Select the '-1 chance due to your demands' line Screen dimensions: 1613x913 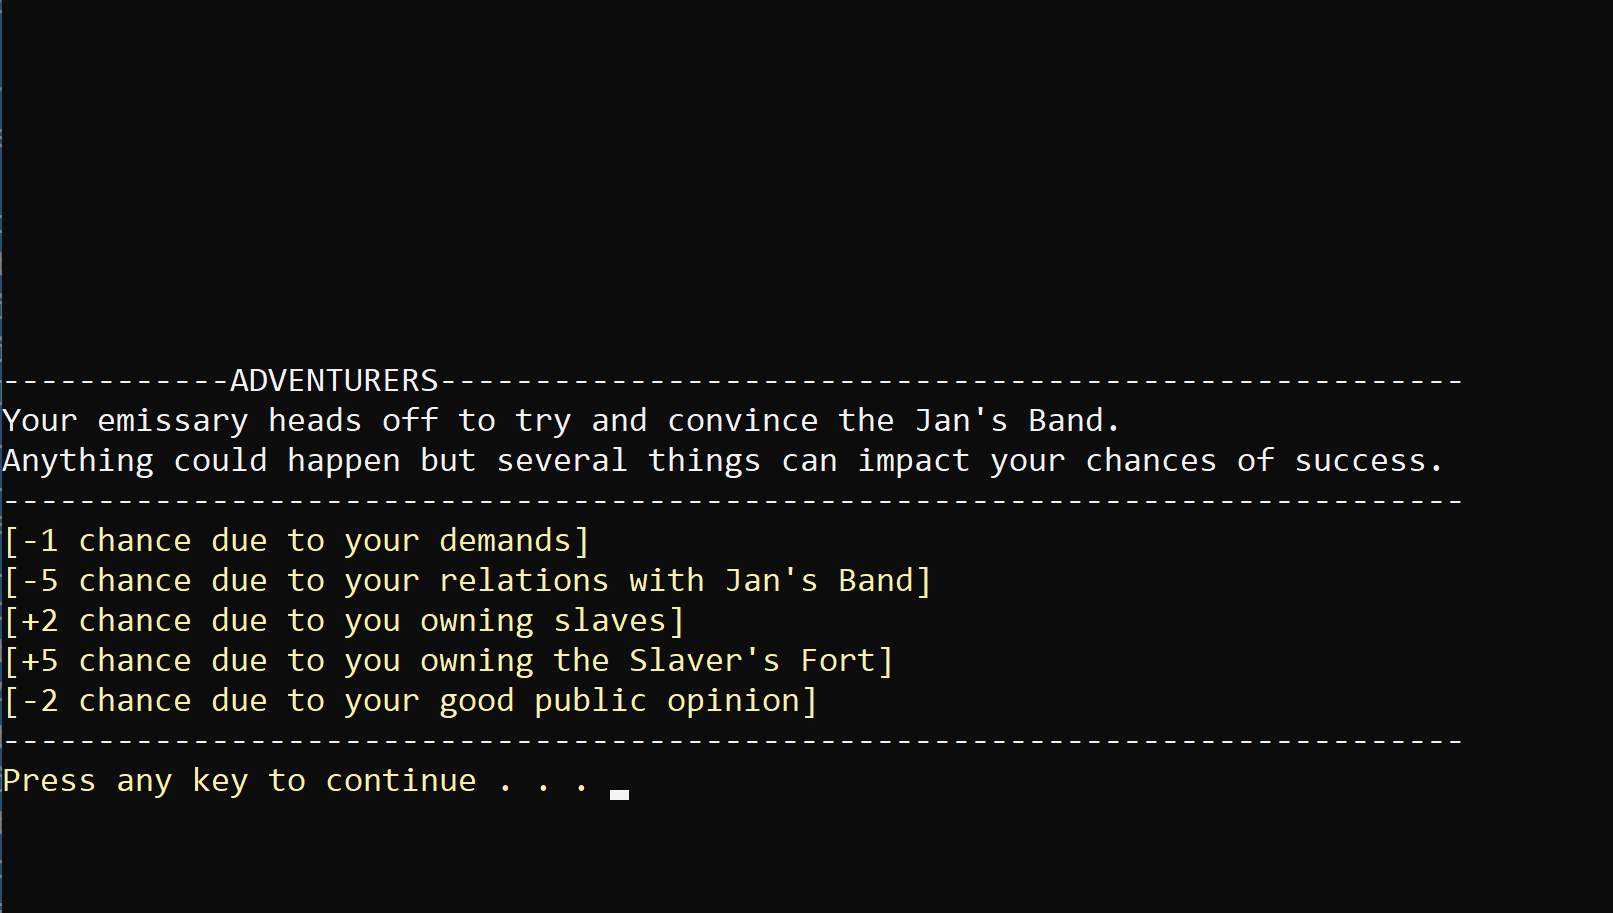pos(297,541)
